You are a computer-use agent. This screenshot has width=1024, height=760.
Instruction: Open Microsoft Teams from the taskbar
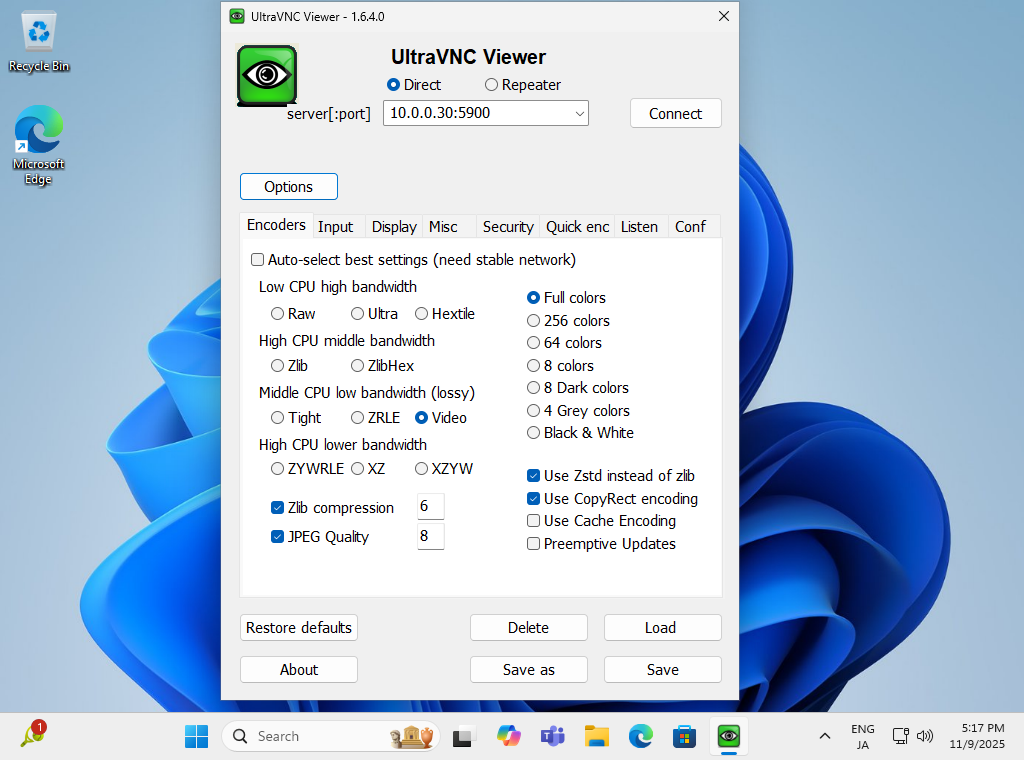(553, 736)
